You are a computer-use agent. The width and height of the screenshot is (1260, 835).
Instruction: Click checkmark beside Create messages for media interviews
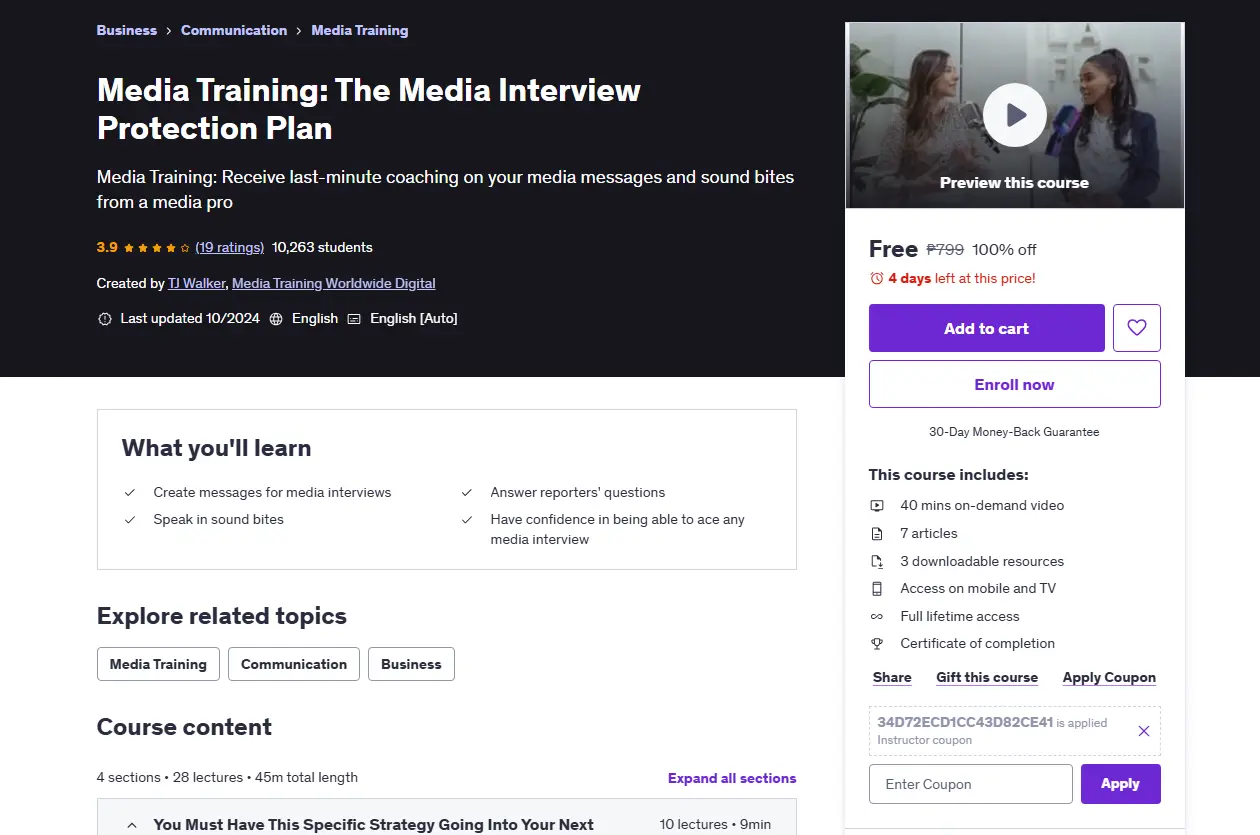[x=130, y=492]
